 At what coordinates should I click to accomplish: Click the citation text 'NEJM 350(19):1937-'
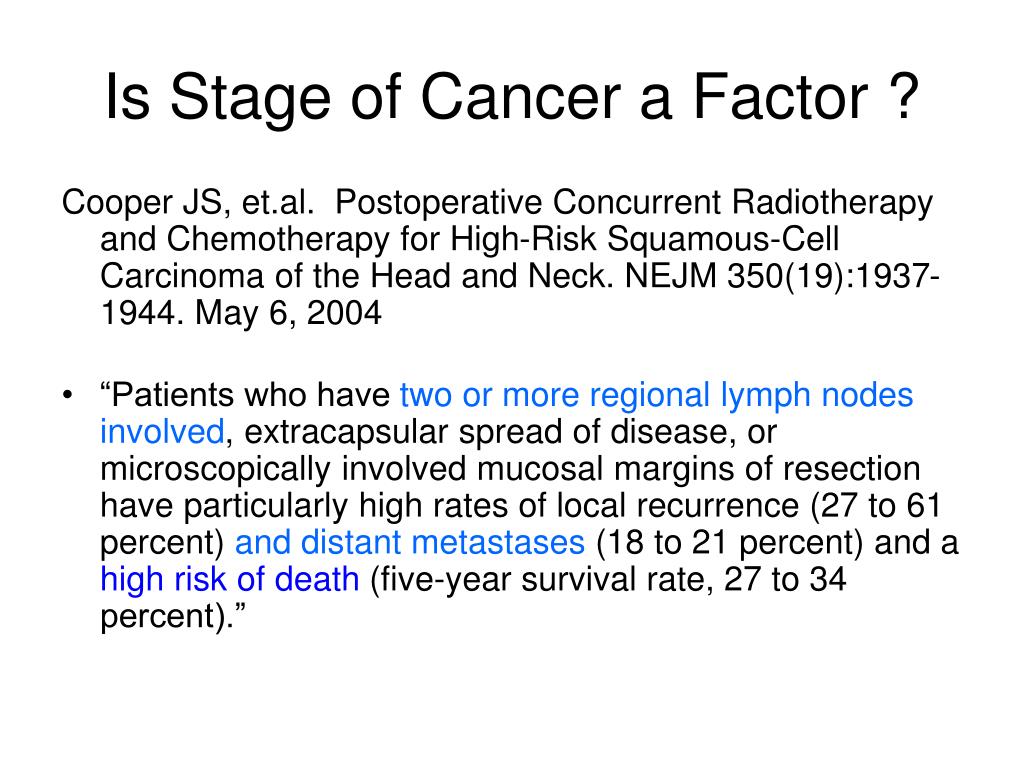tap(782, 276)
